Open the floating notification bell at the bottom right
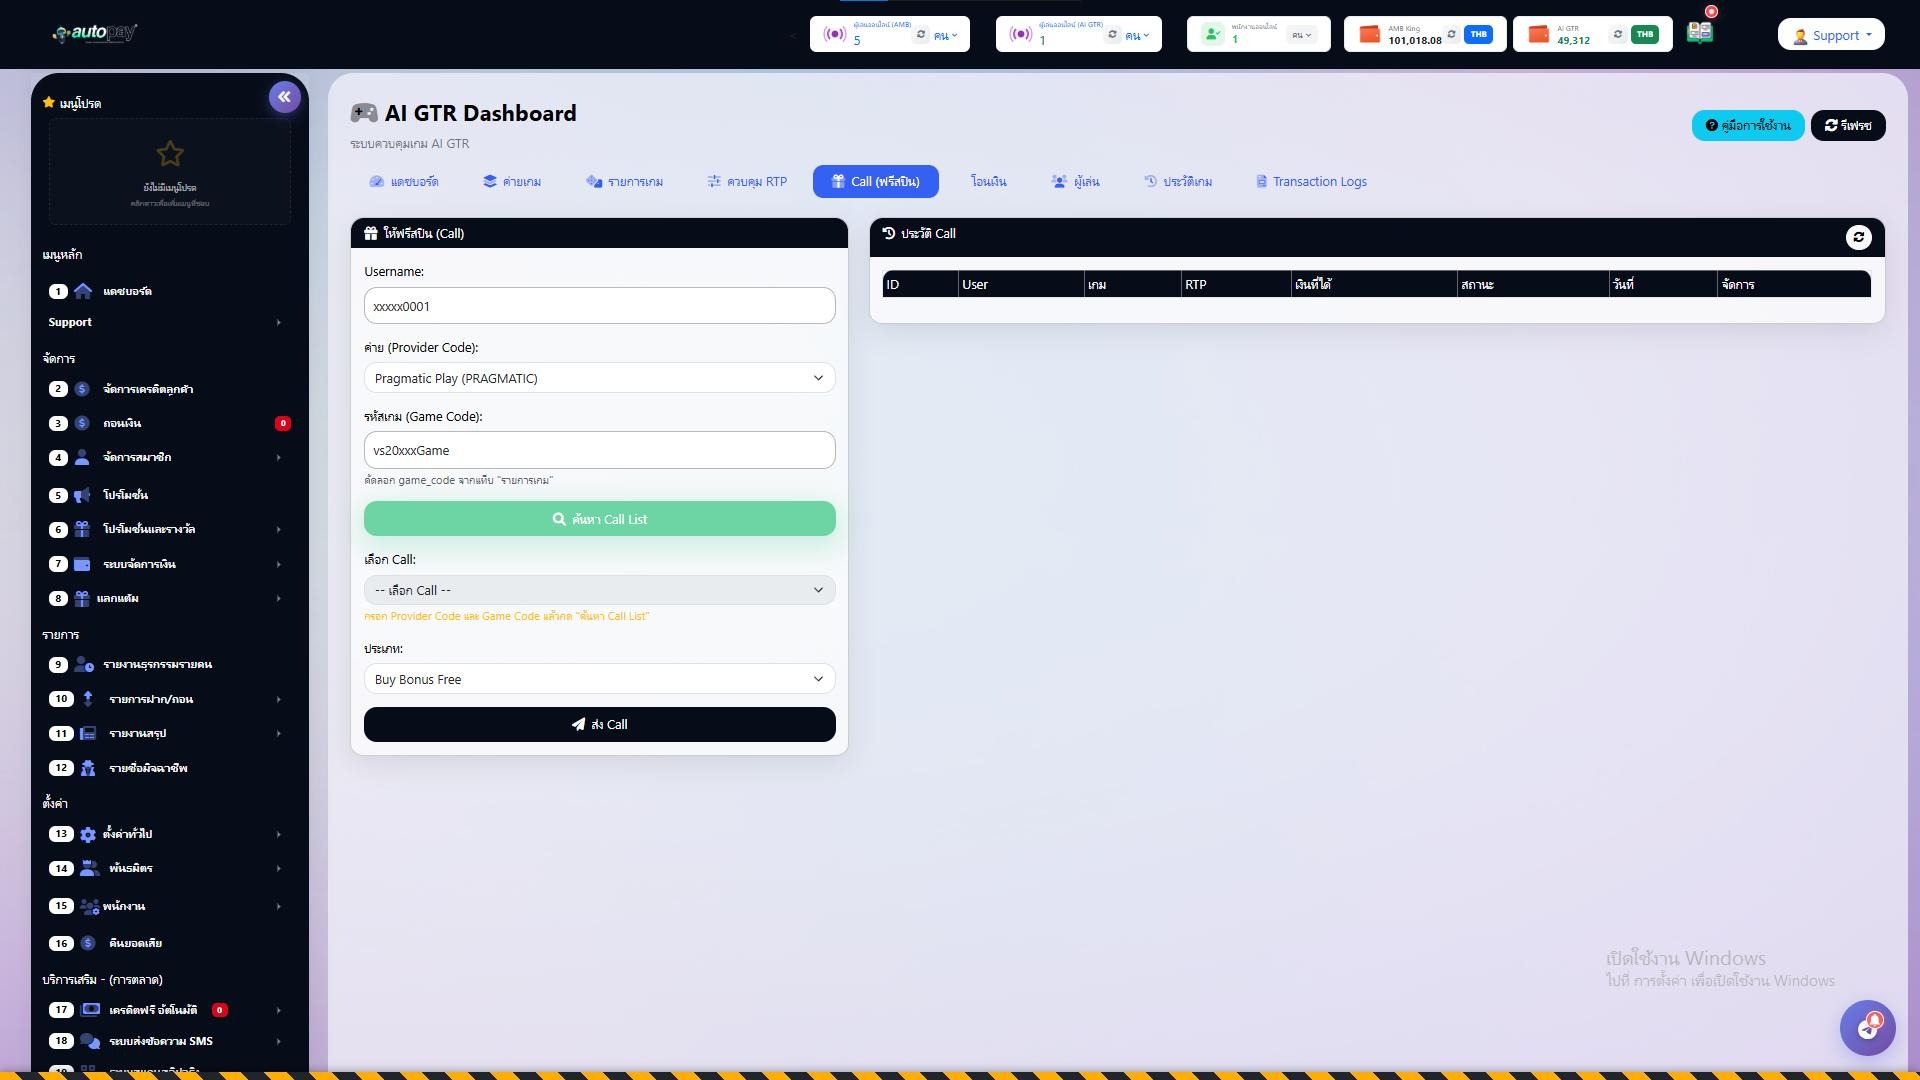The width and height of the screenshot is (1920, 1080). [x=1867, y=1027]
